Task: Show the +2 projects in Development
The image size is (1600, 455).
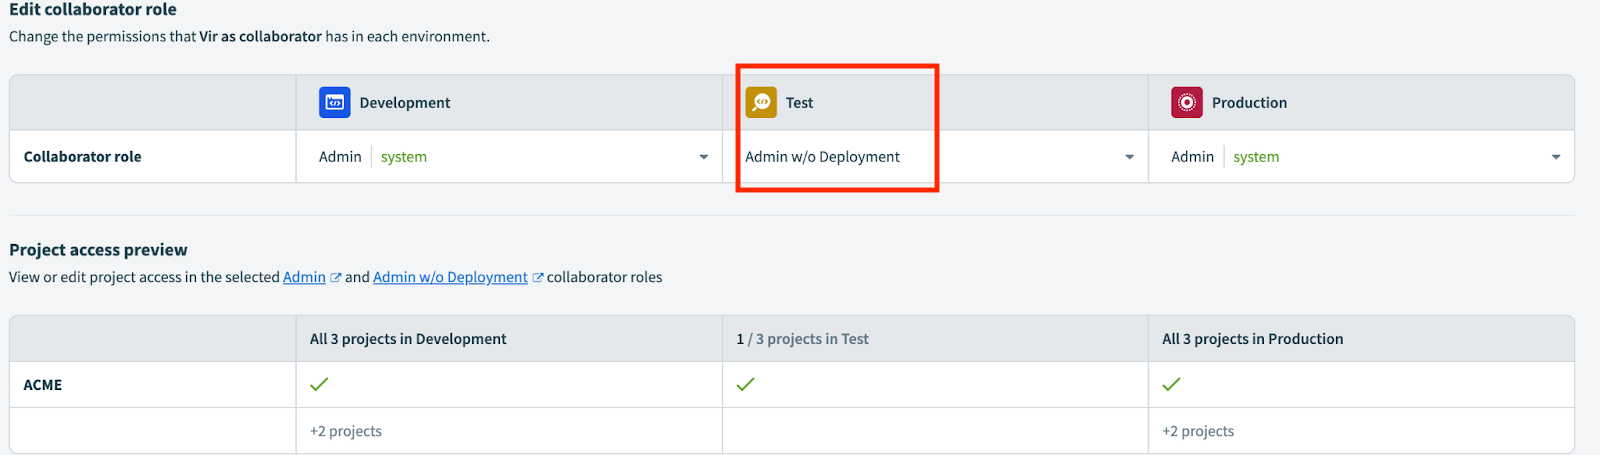Action: 346,431
